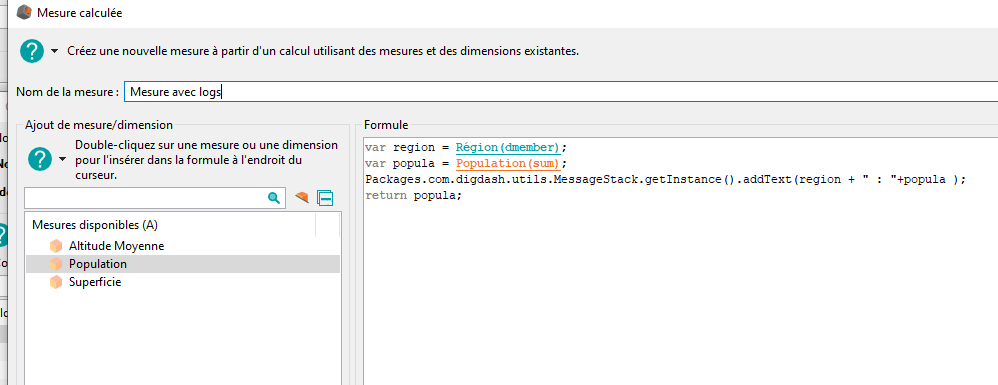Open the teal help icon beside 'Créez une nouvelle mesure'
Screen dimensions: 998x385
(32, 51)
